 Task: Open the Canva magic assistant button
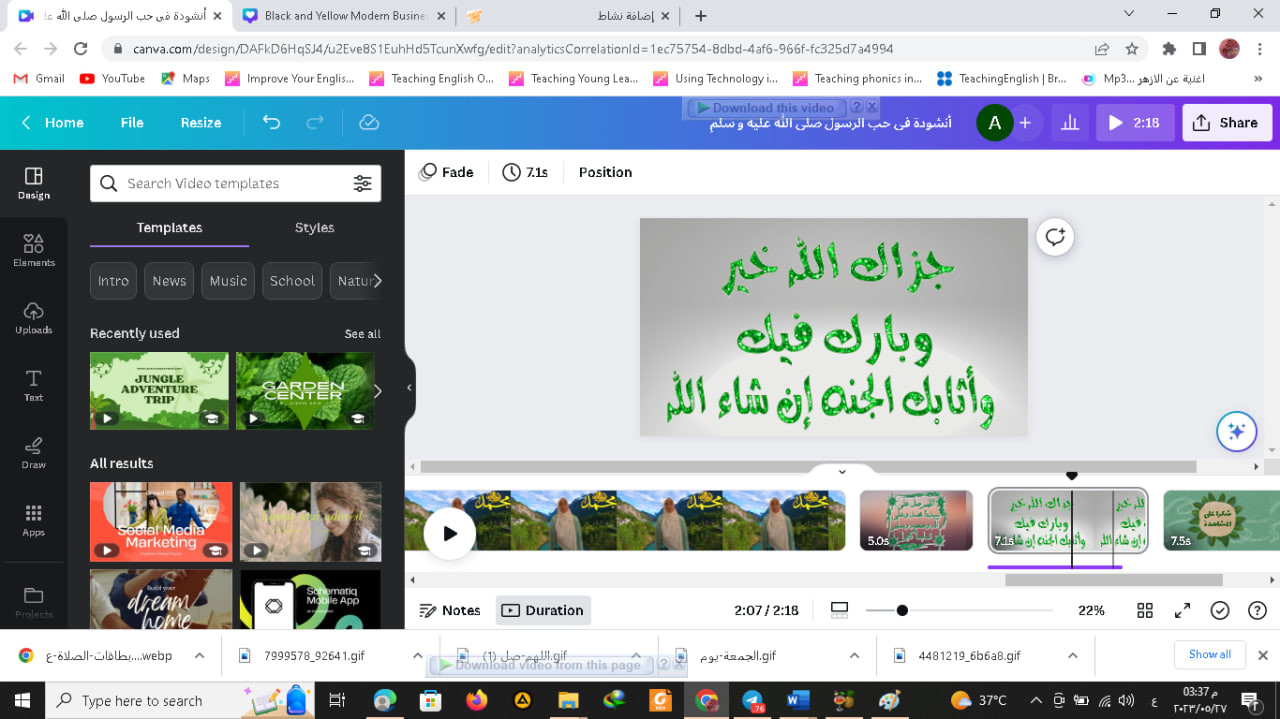coord(1236,431)
